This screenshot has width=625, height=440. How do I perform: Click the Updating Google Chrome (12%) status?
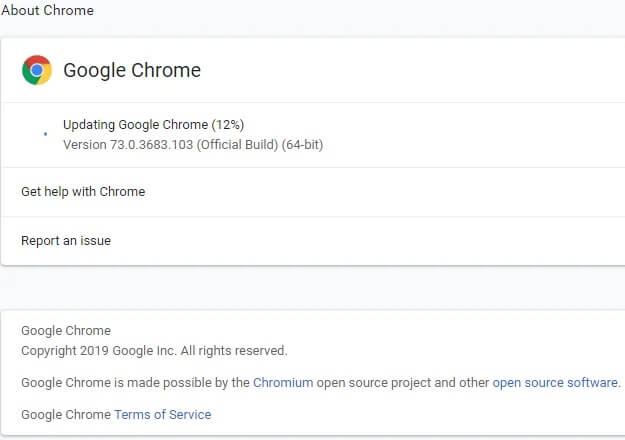click(x=153, y=125)
